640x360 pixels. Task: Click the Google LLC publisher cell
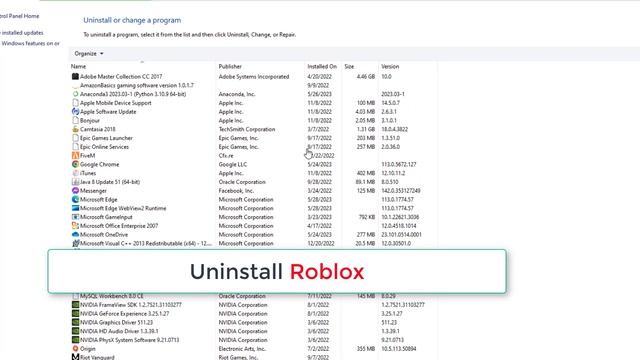tap(233, 164)
